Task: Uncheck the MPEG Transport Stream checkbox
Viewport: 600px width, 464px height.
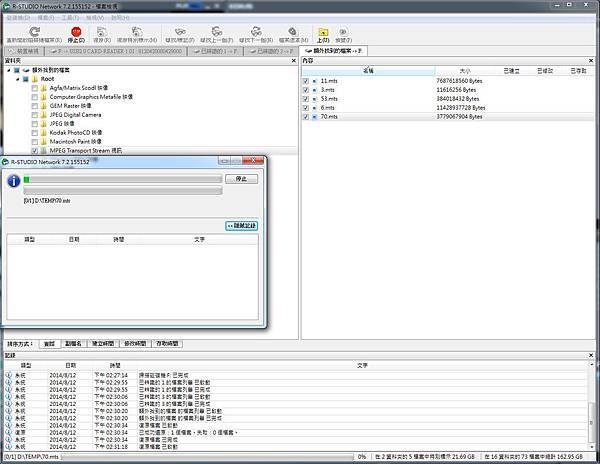Action: coord(34,149)
